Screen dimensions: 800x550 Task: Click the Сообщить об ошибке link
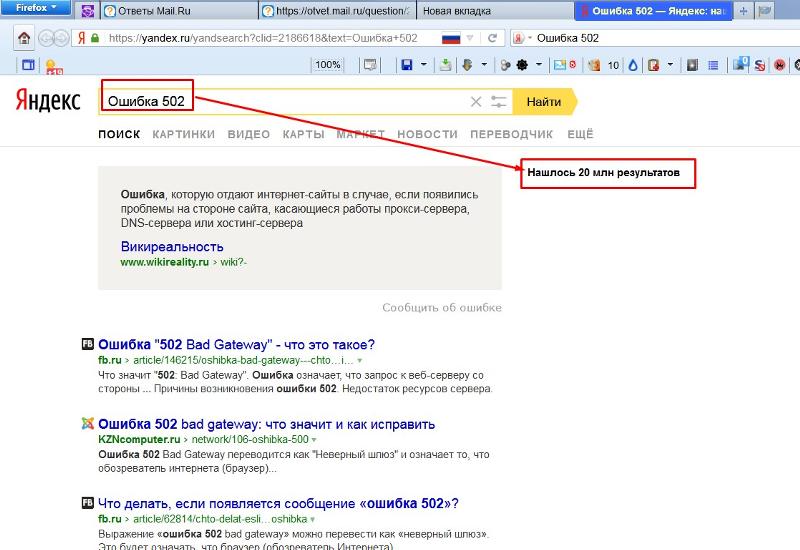tap(442, 308)
